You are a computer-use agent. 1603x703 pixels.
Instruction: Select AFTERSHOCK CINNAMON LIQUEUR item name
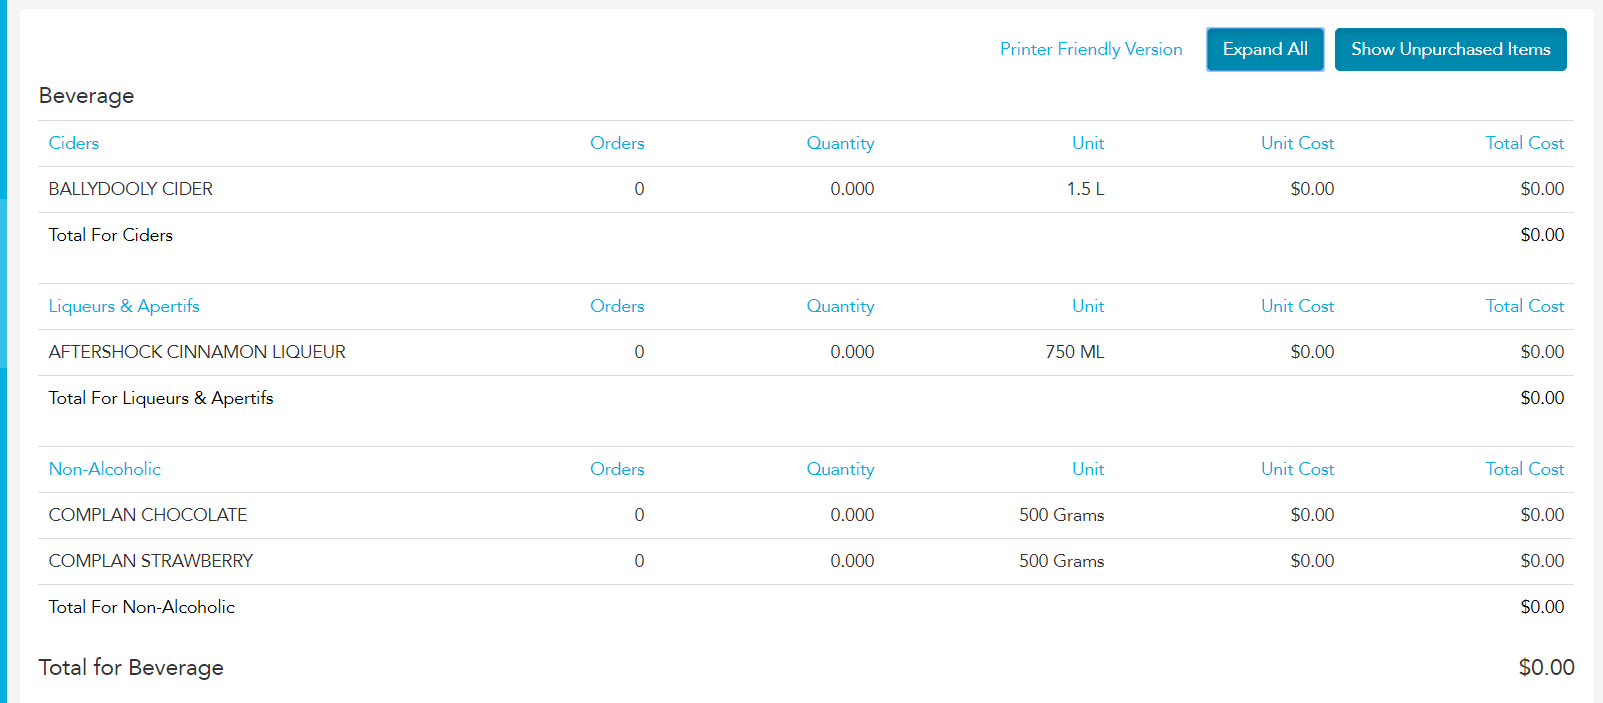point(197,352)
